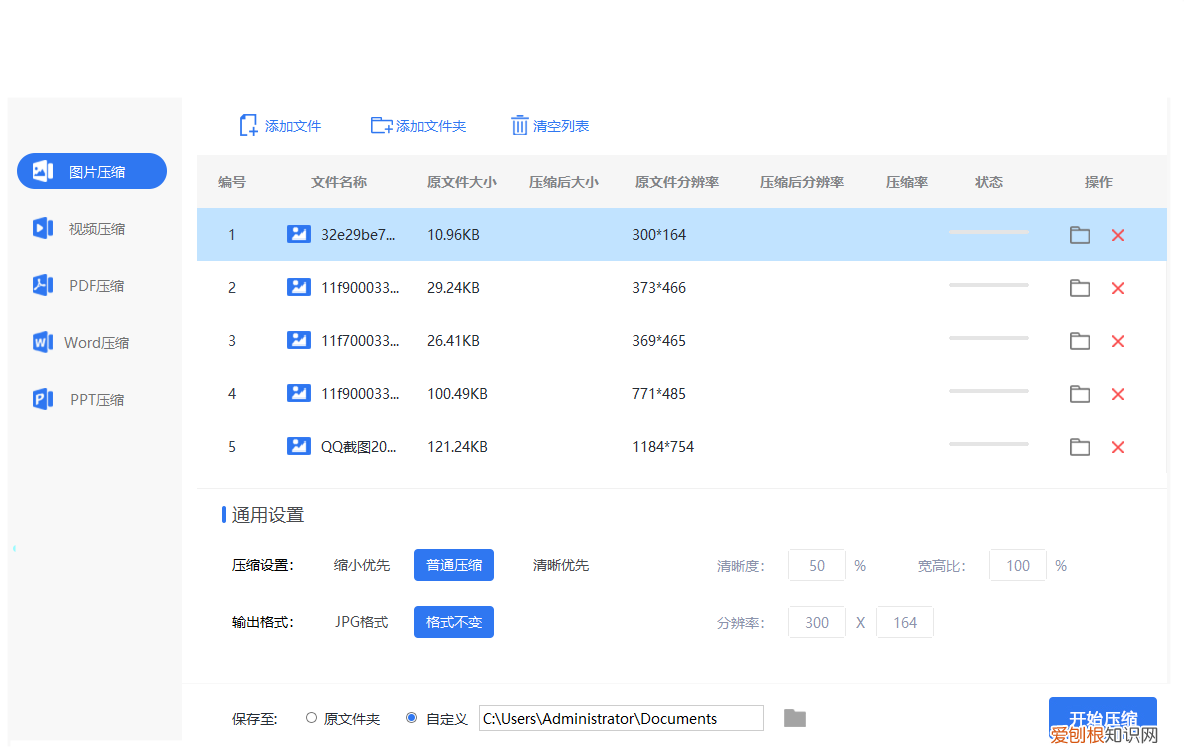Click the 添加文件夹 add folder icon

click(x=381, y=125)
